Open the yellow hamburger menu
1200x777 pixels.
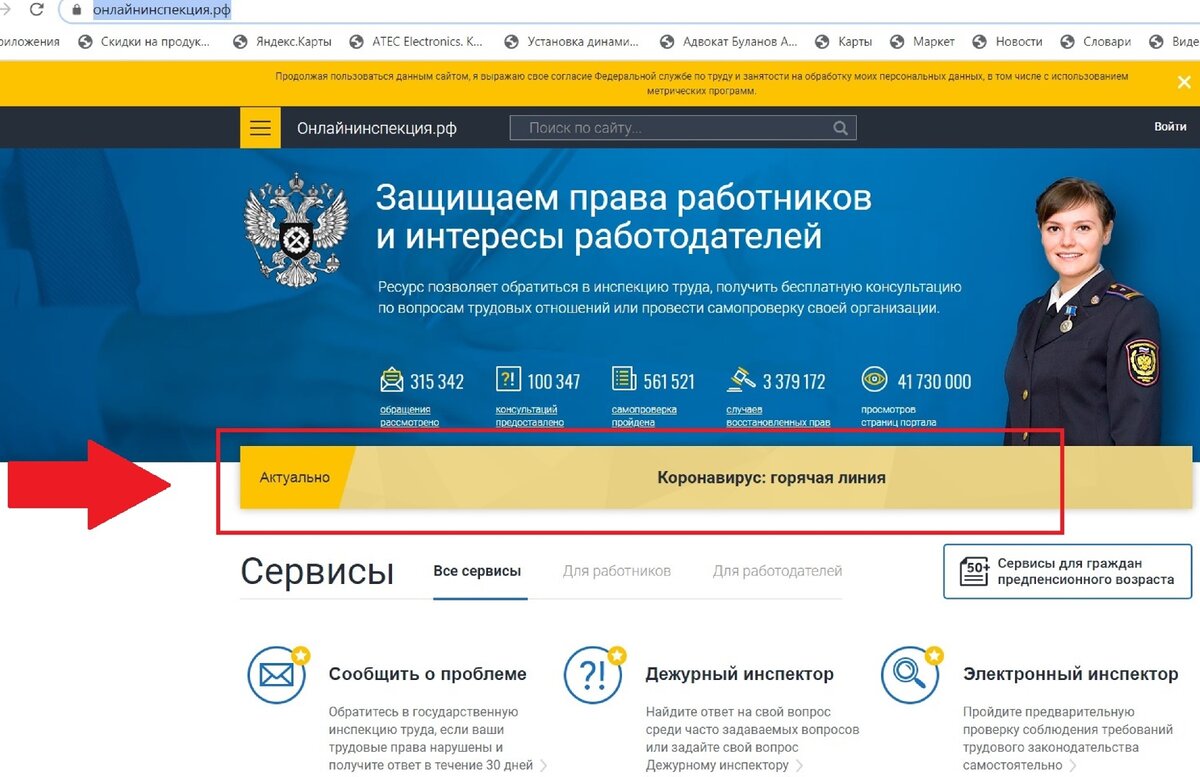[x=260, y=128]
